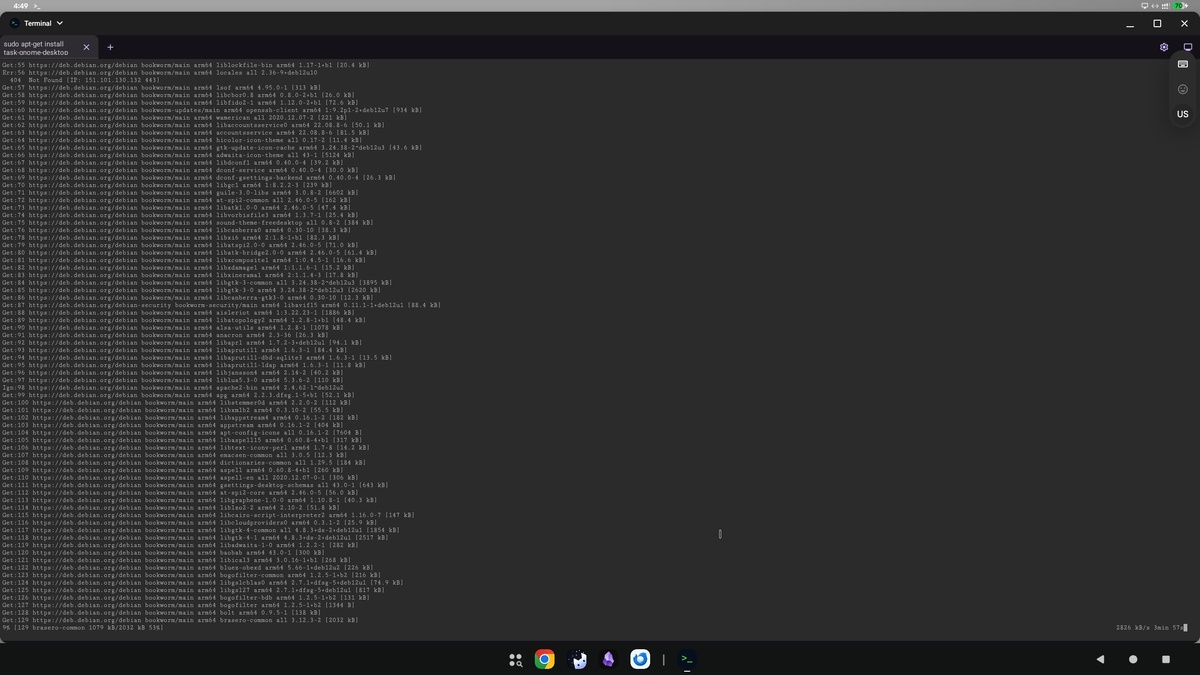Open the emoji picker smiley icon
Viewport: 1200px width, 675px height.
[1183, 89]
